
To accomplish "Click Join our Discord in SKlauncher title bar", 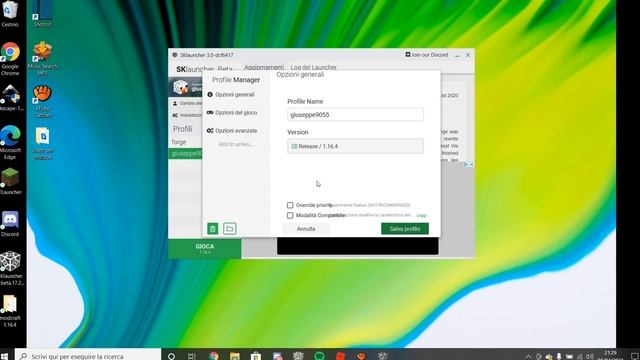I will coord(427,55).
